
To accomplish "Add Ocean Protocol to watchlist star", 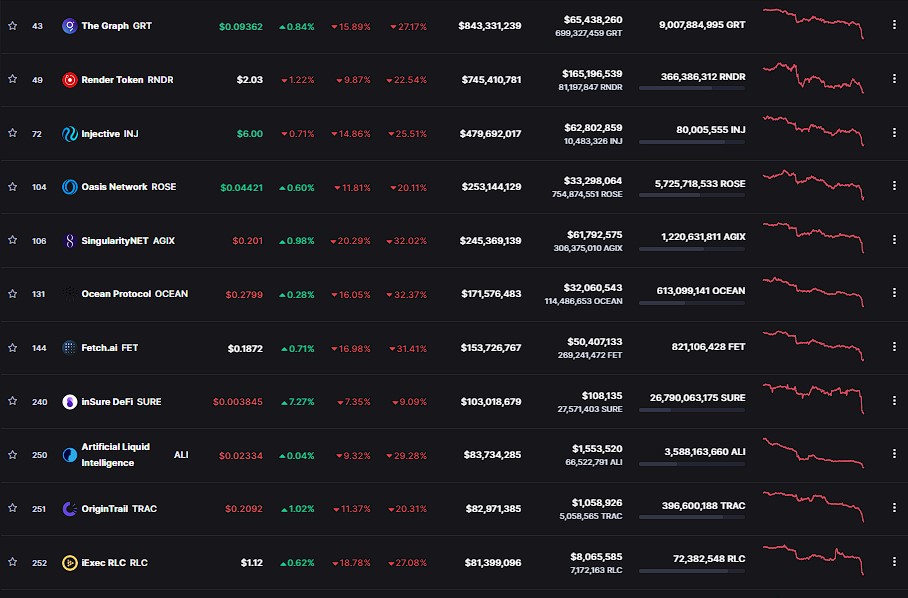I will click(x=12, y=294).
